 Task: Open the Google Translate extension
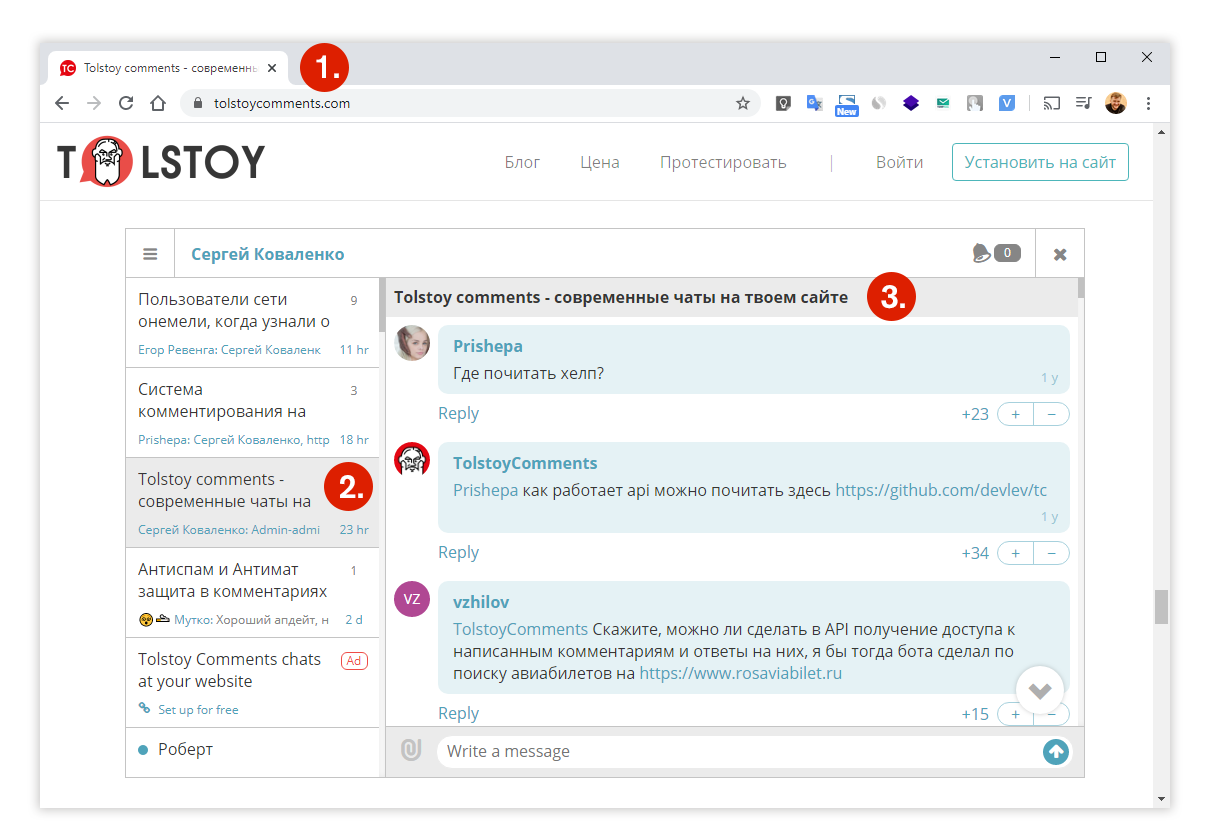point(815,103)
